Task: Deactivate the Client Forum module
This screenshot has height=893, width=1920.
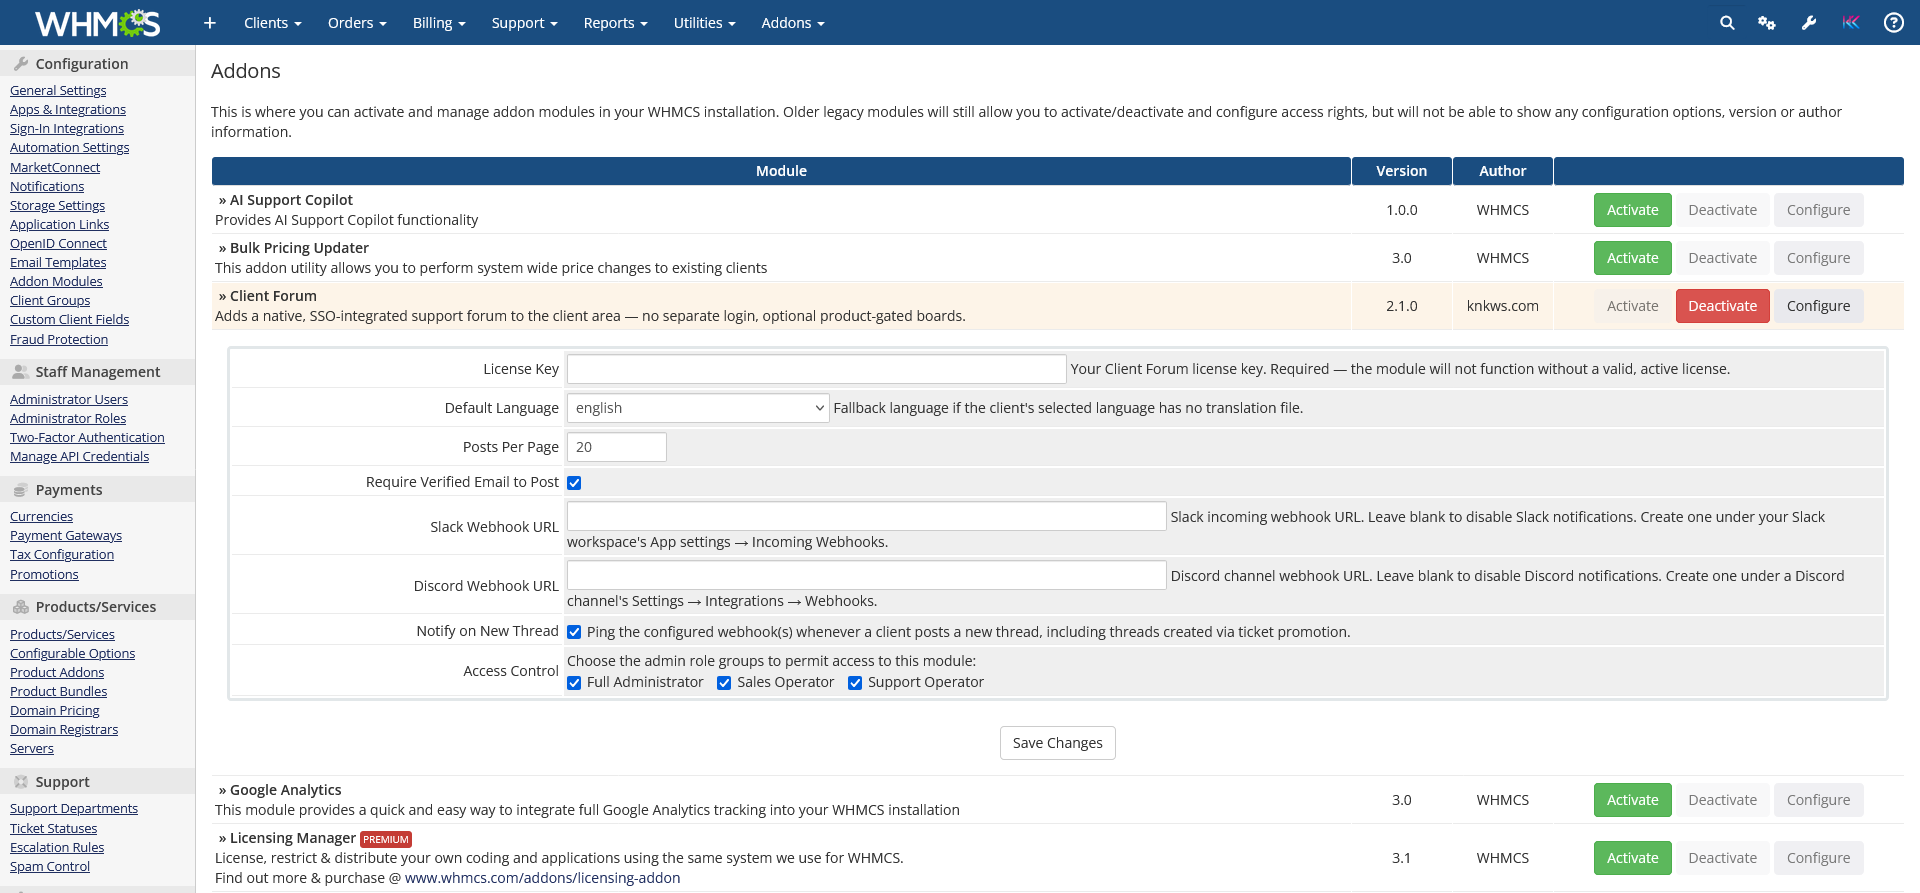Action: pyautogui.click(x=1722, y=306)
